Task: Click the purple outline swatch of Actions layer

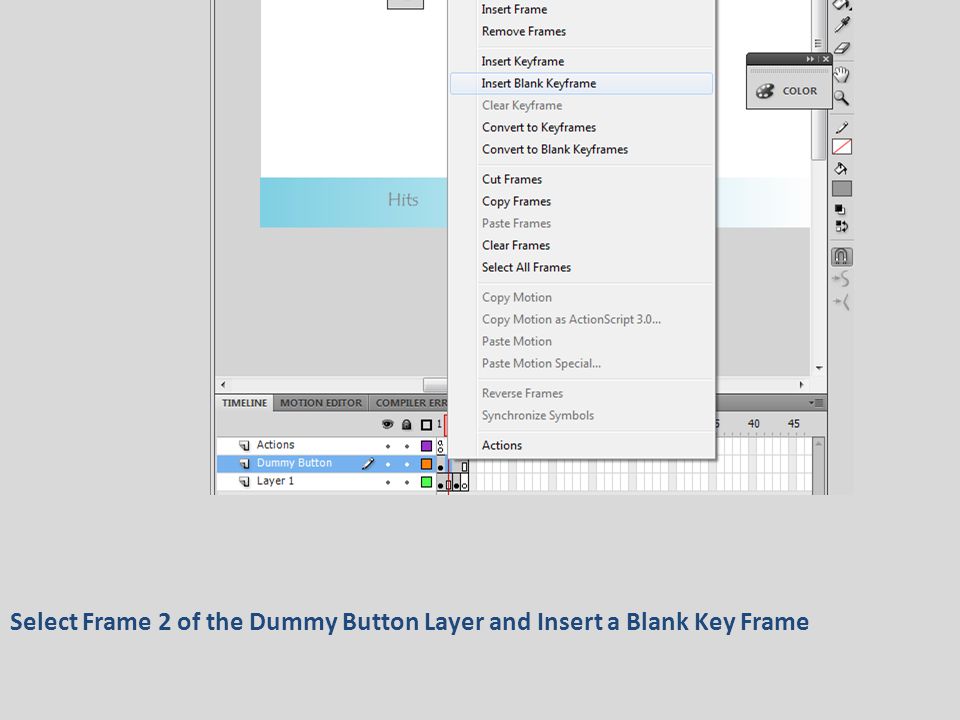Action: coord(427,446)
